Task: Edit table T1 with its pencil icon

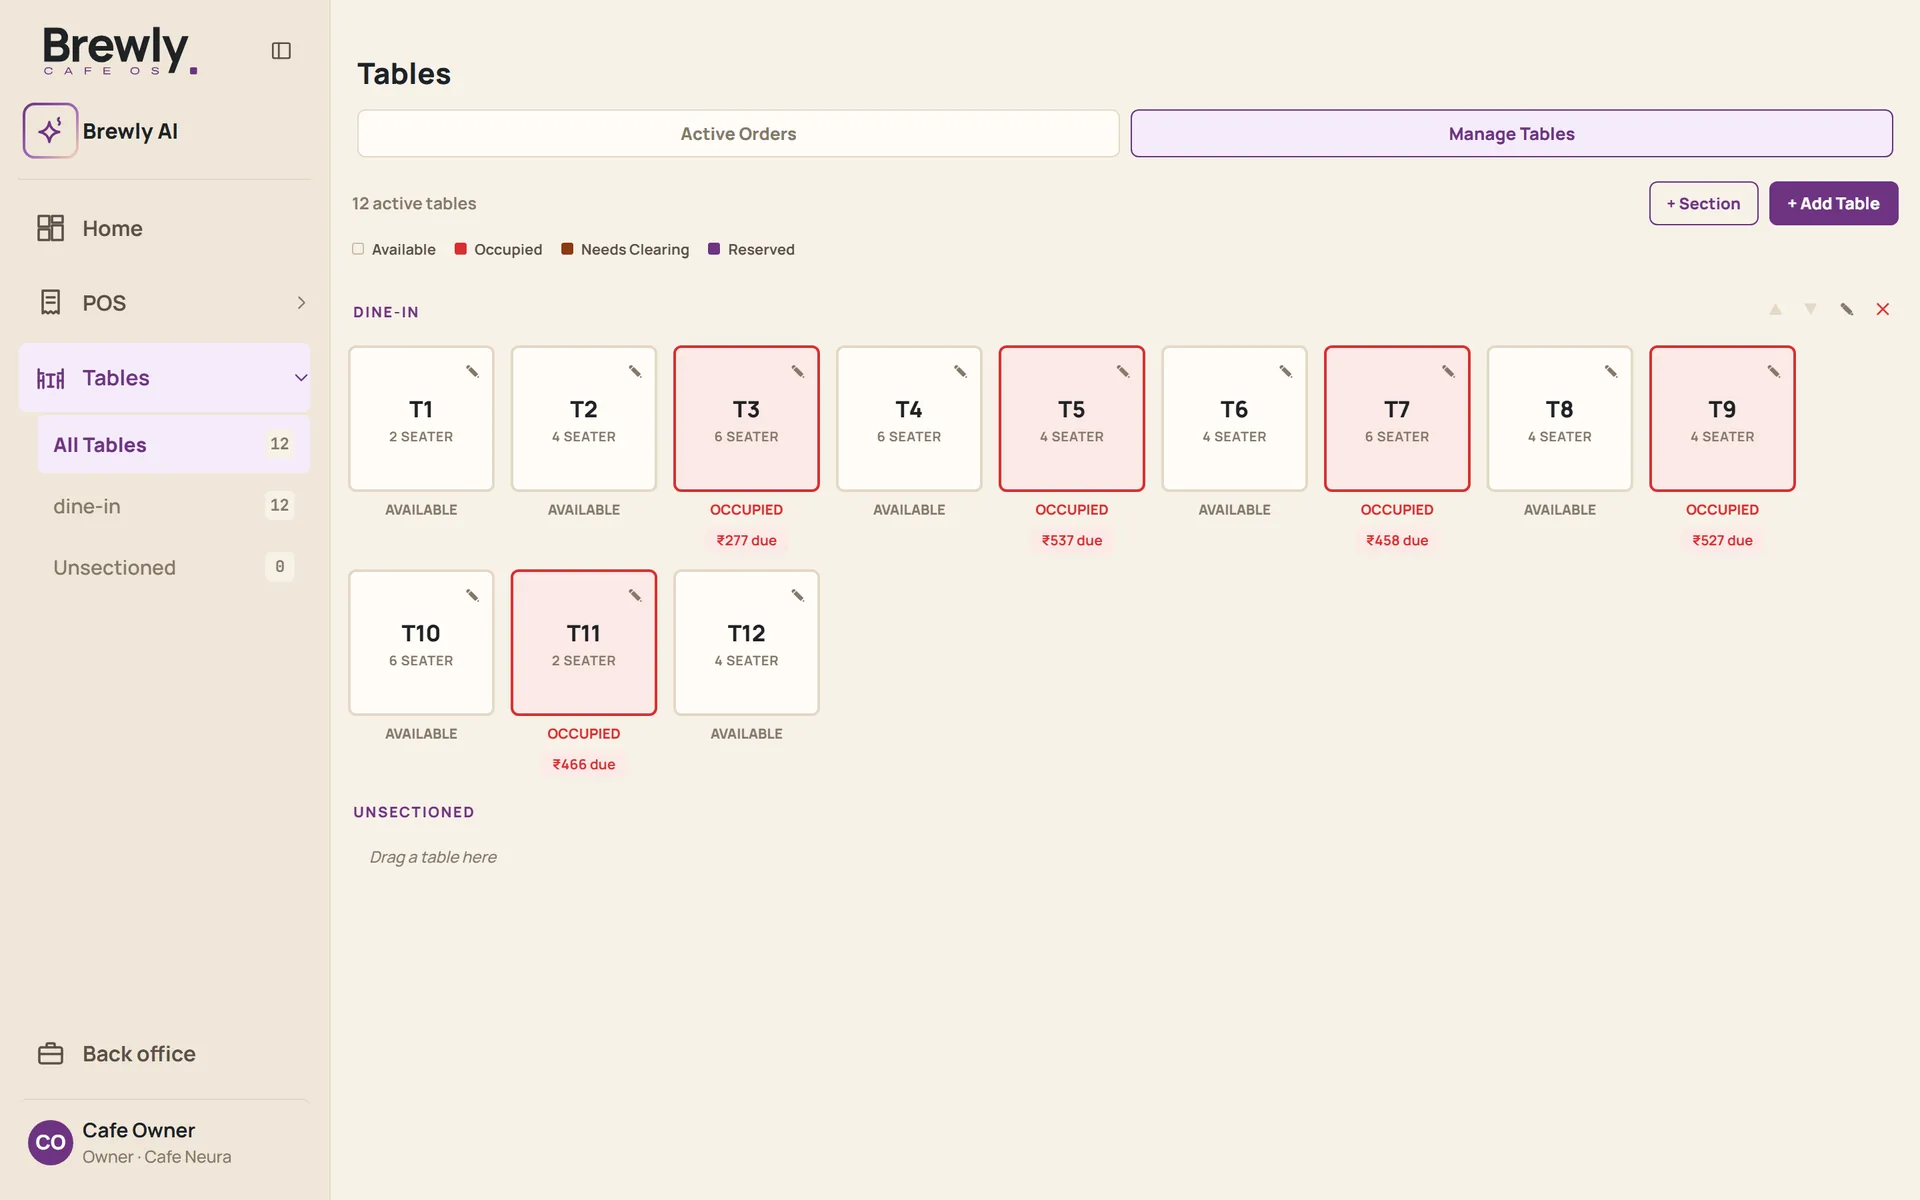Action: click(x=472, y=372)
